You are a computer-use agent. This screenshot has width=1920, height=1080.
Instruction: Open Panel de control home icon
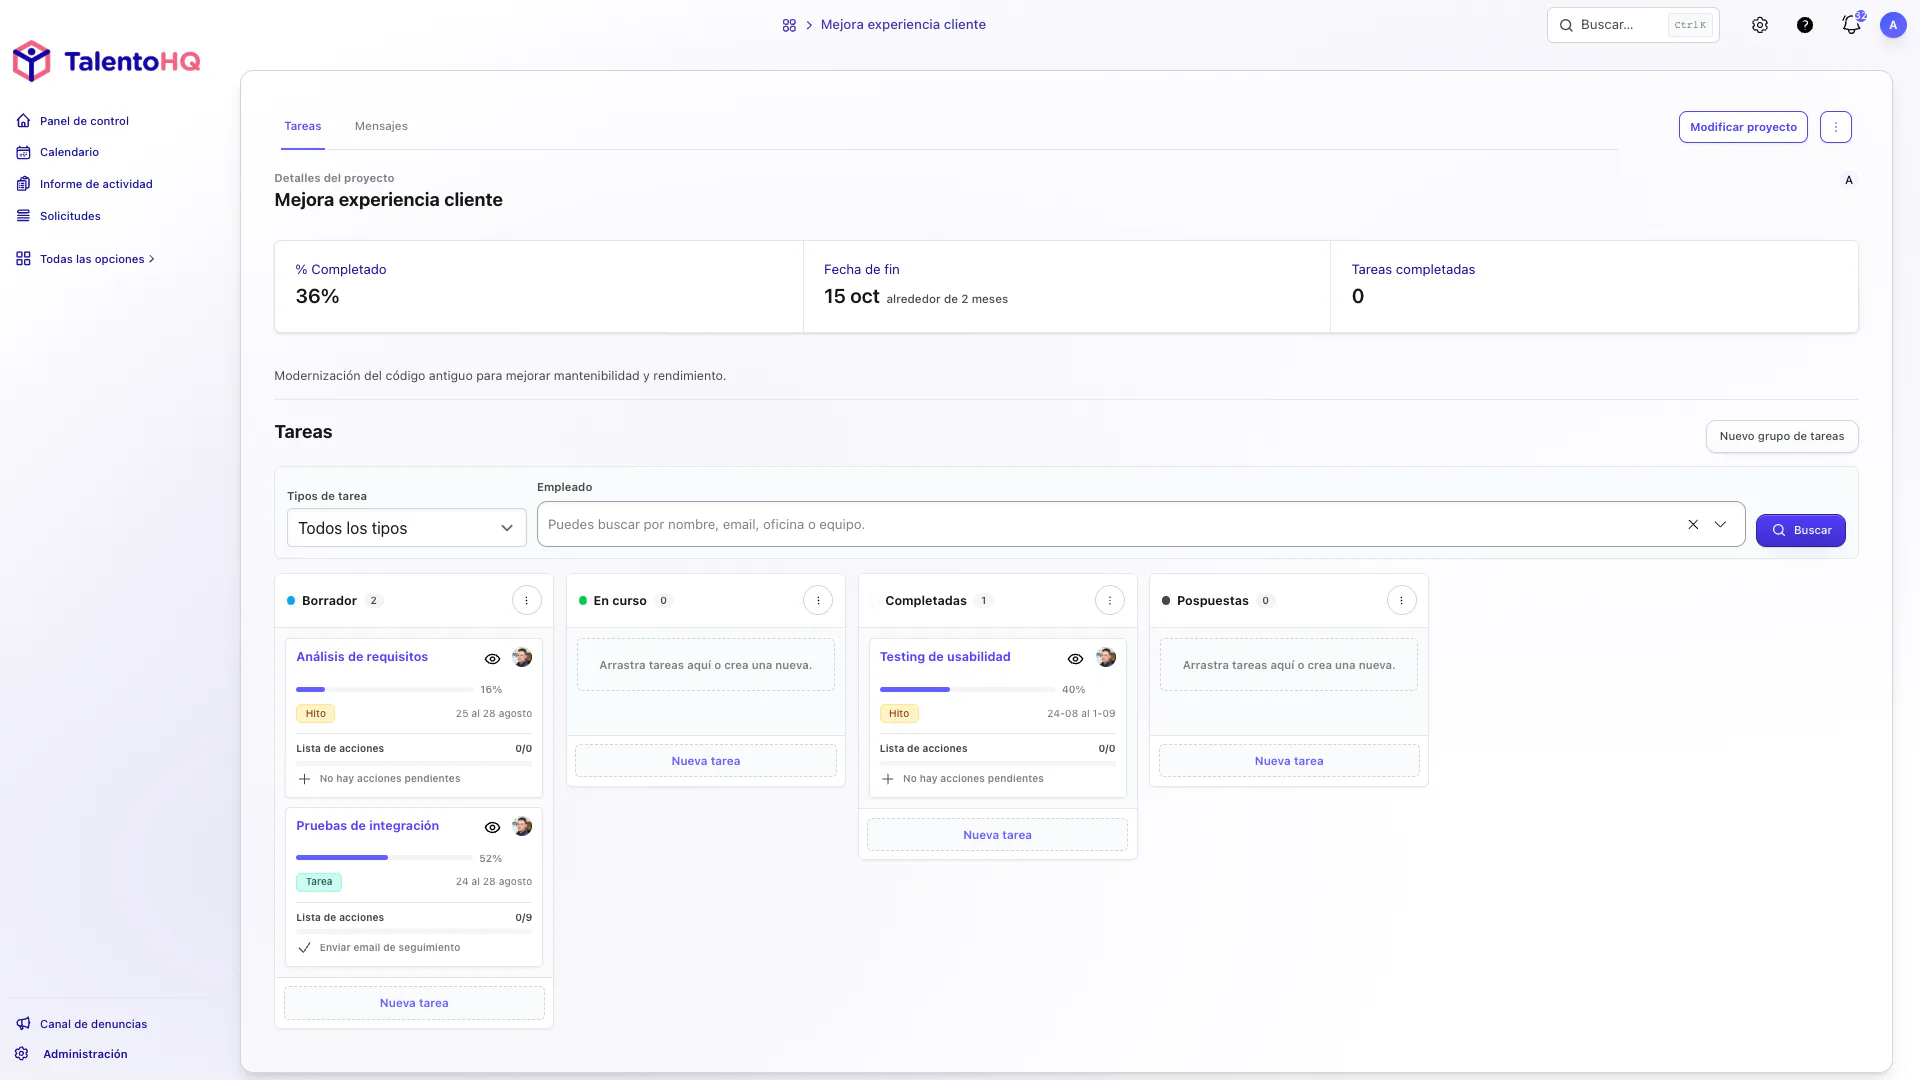[23, 121]
